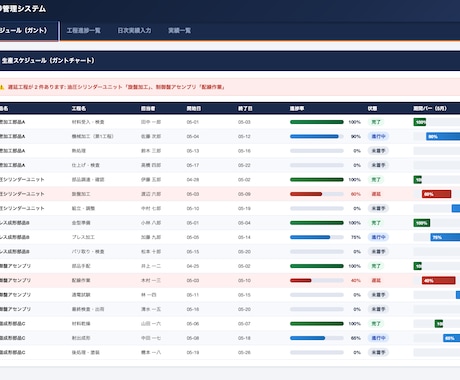The width and height of the screenshot is (460, 380).
Task: Click the 75% progress bar for プレス加工
Action: point(317,237)
